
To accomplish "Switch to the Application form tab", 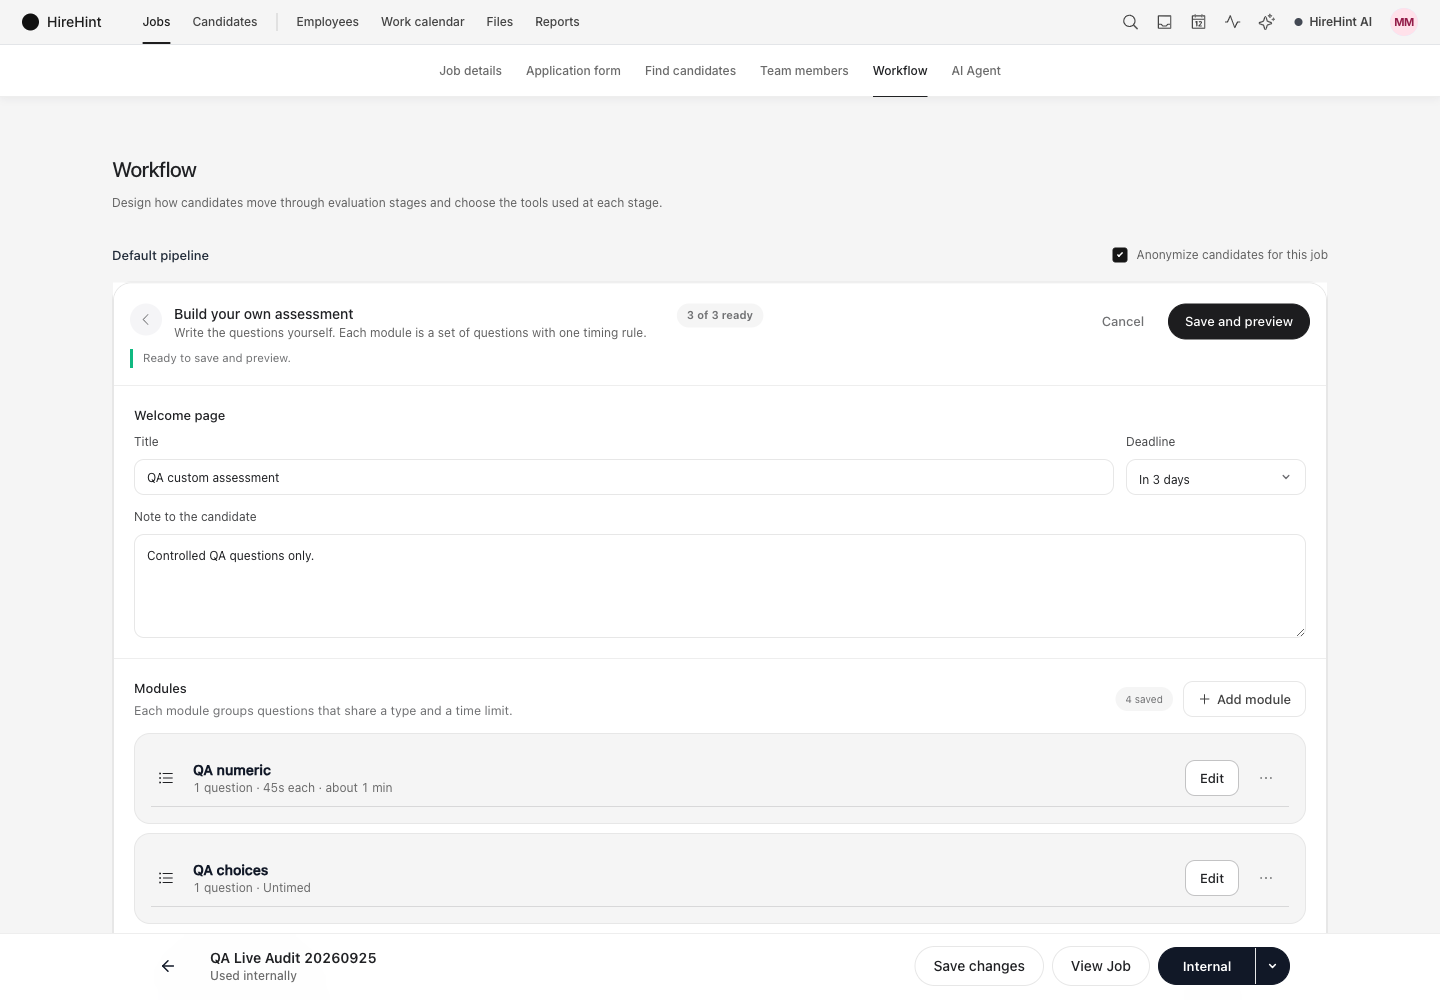I will (573, 71).
